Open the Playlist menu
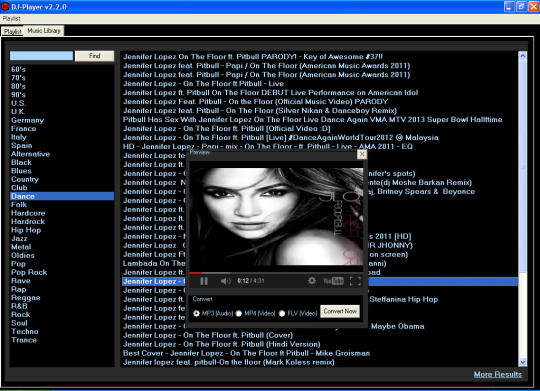The width and height of the screenshot is (540, 391). point(12,19)
